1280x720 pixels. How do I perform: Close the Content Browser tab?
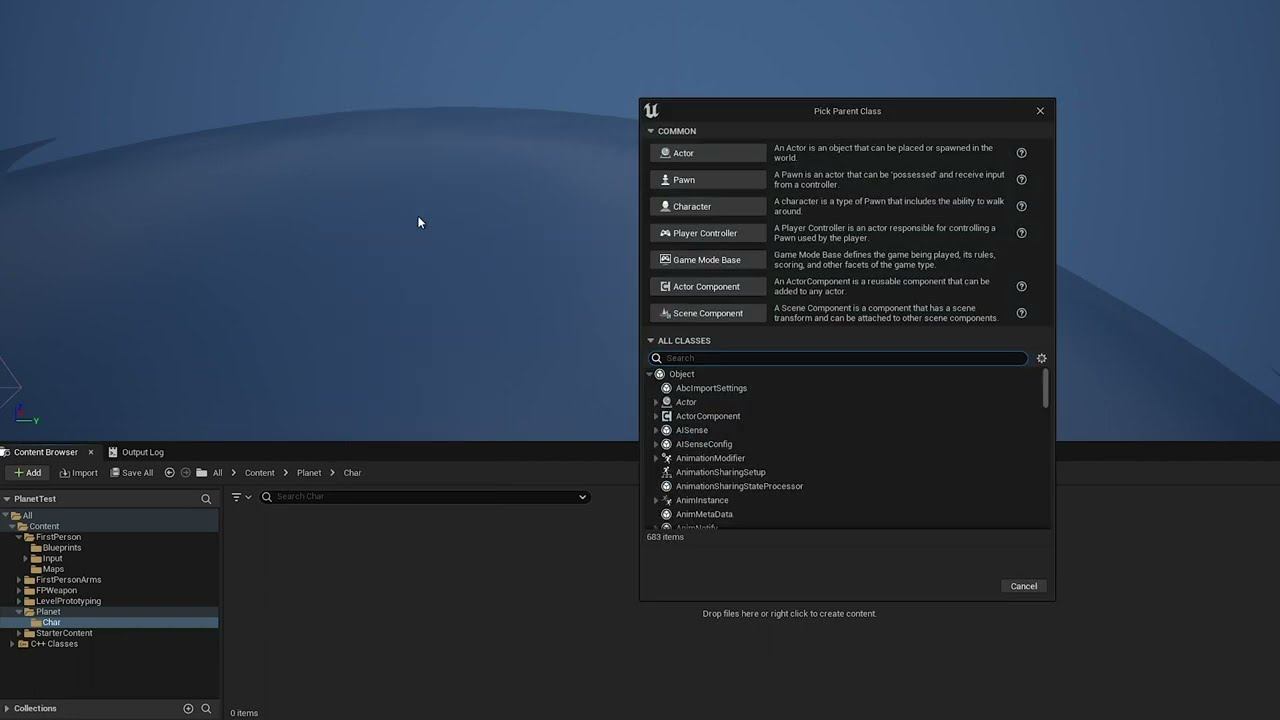pos(90,452)
